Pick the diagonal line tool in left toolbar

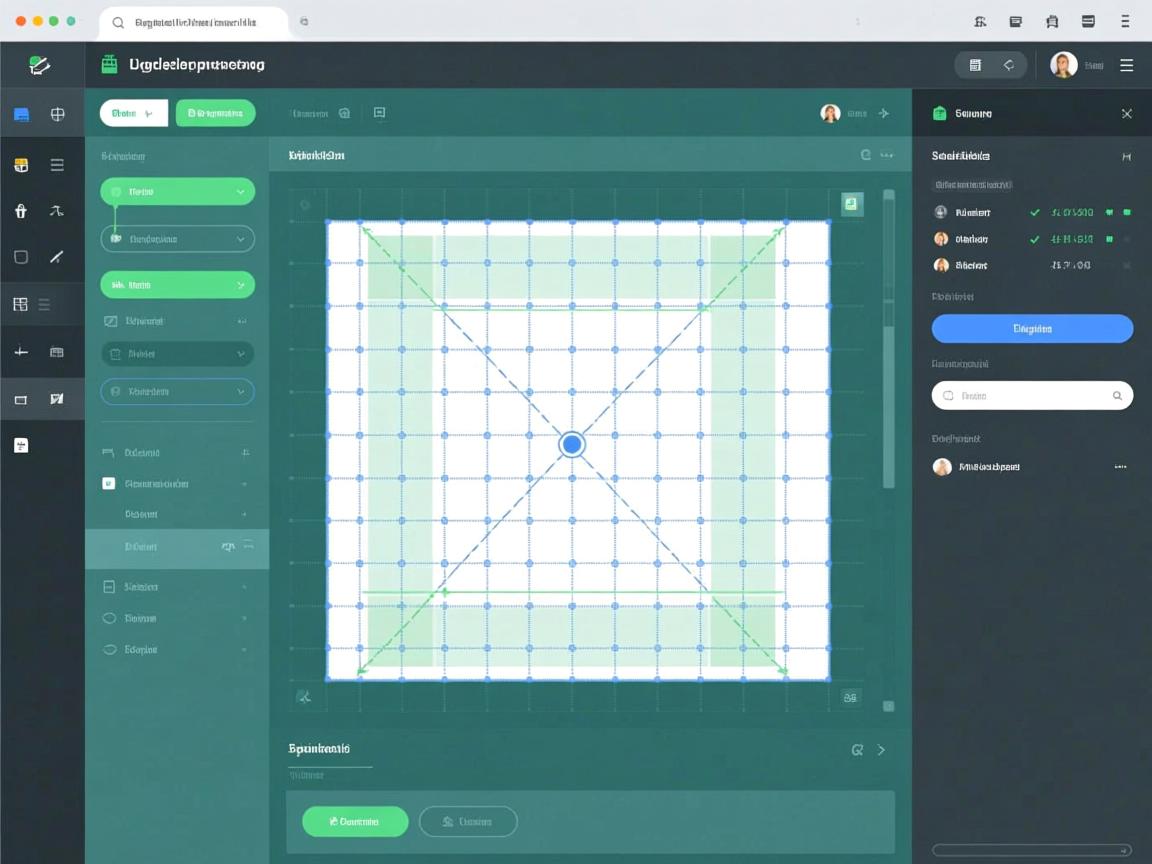(x=57, y=257)
